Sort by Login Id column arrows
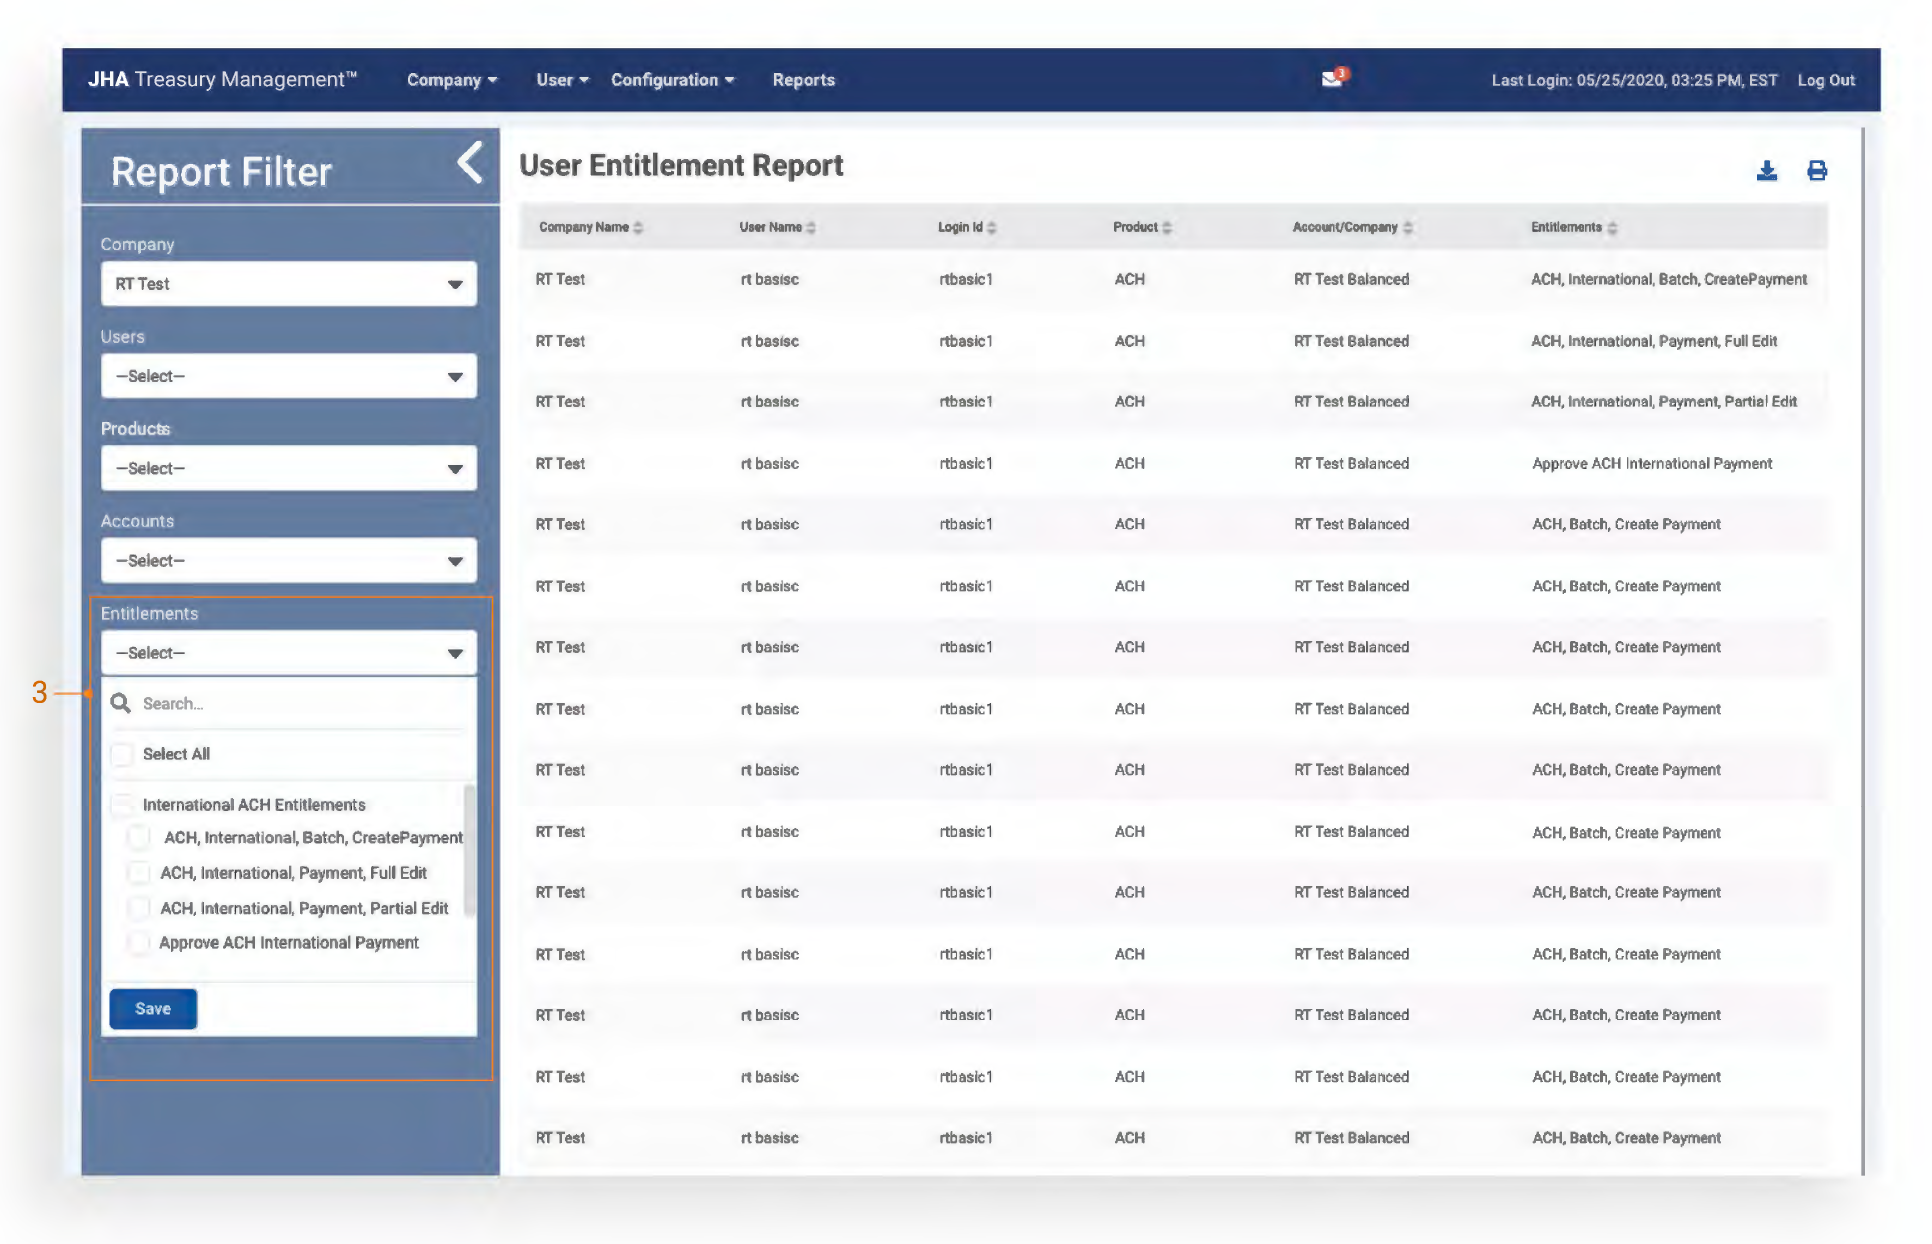The height and width of the screenshot is (1244, 1932). tap(992, 228)
